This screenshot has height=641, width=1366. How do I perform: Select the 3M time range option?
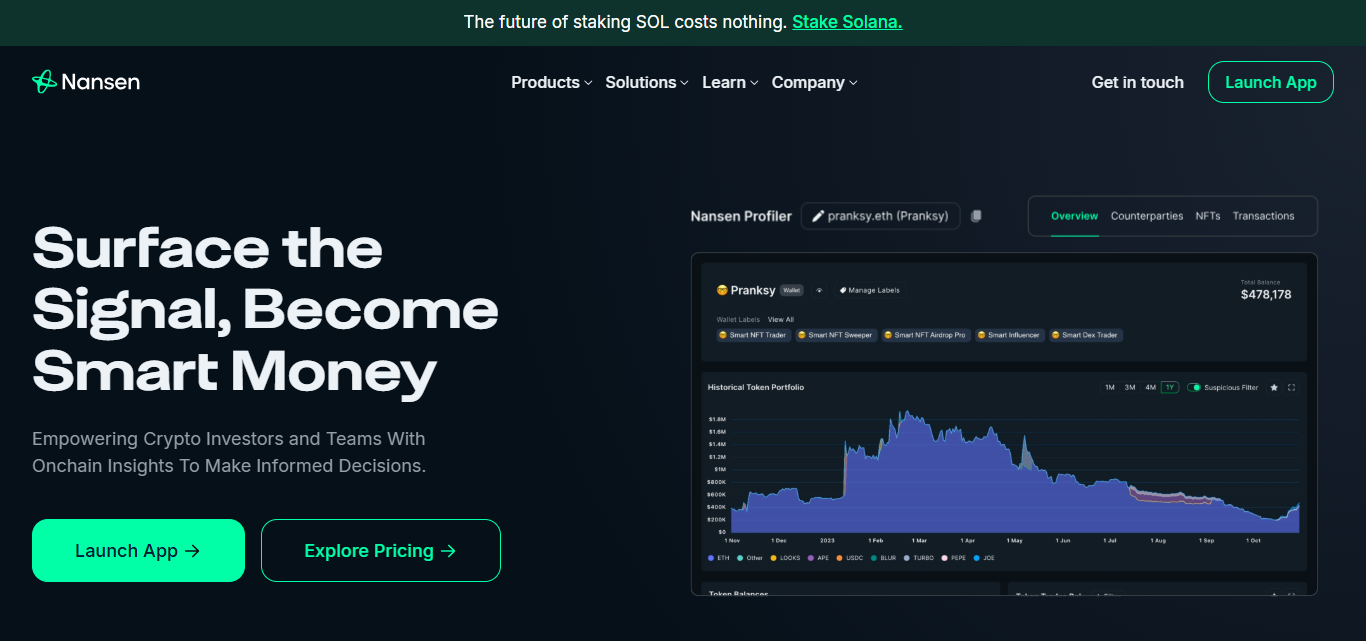1130,387
